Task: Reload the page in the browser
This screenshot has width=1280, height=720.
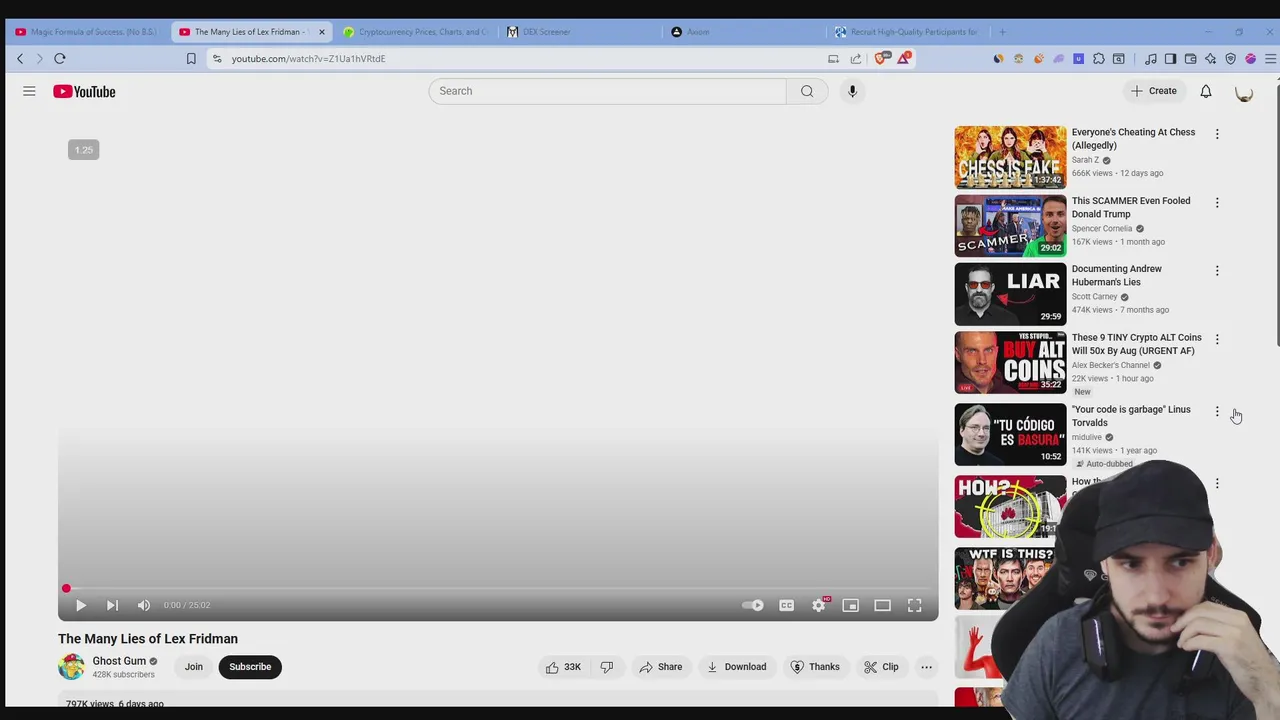Action: tap(60, 59)
